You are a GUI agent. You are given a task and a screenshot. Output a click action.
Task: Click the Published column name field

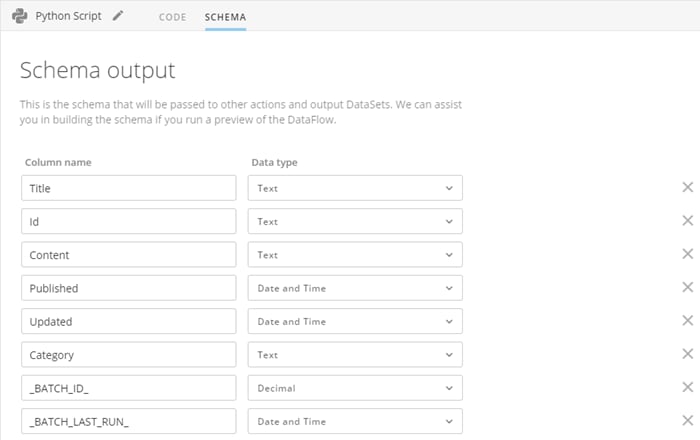[129, 288]
